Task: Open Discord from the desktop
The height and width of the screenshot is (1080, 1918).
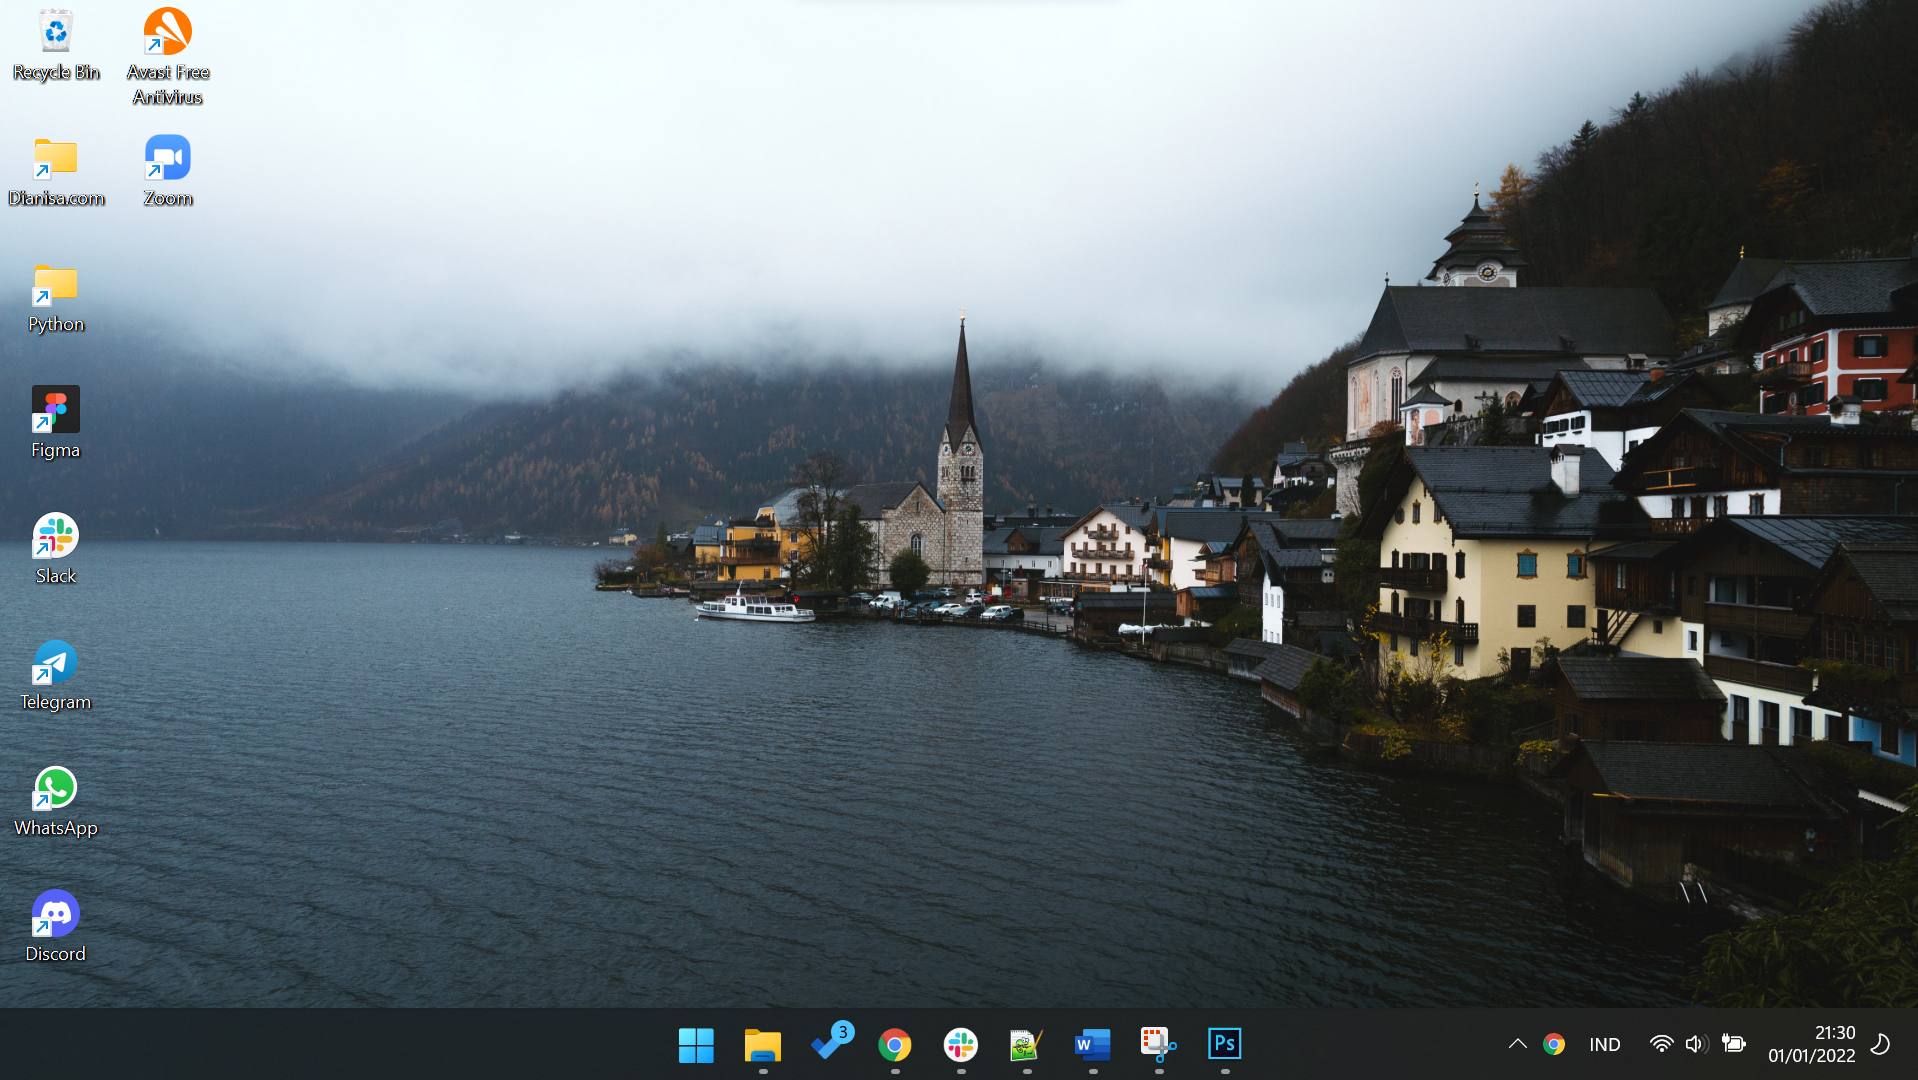Action: (x=55, y=913)
